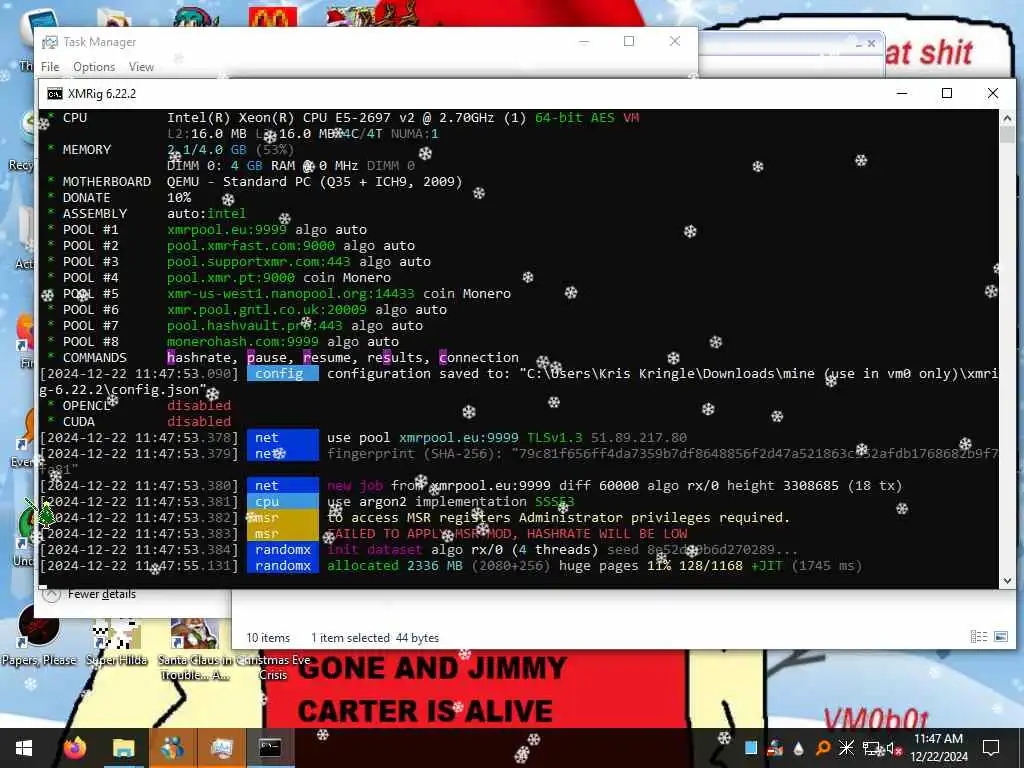Click the Christmas Eve Crisis desktop label
The width and height of the screenshot is (1024, 768).
pos(273,667)
